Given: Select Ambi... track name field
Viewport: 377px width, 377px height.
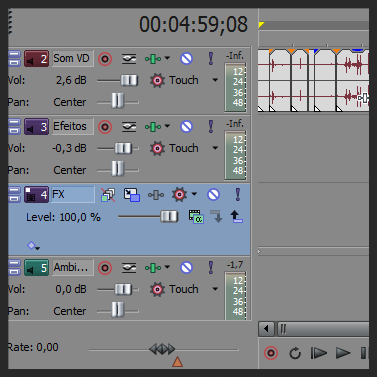Looking at the screenshot, I should tap(72, 268).
